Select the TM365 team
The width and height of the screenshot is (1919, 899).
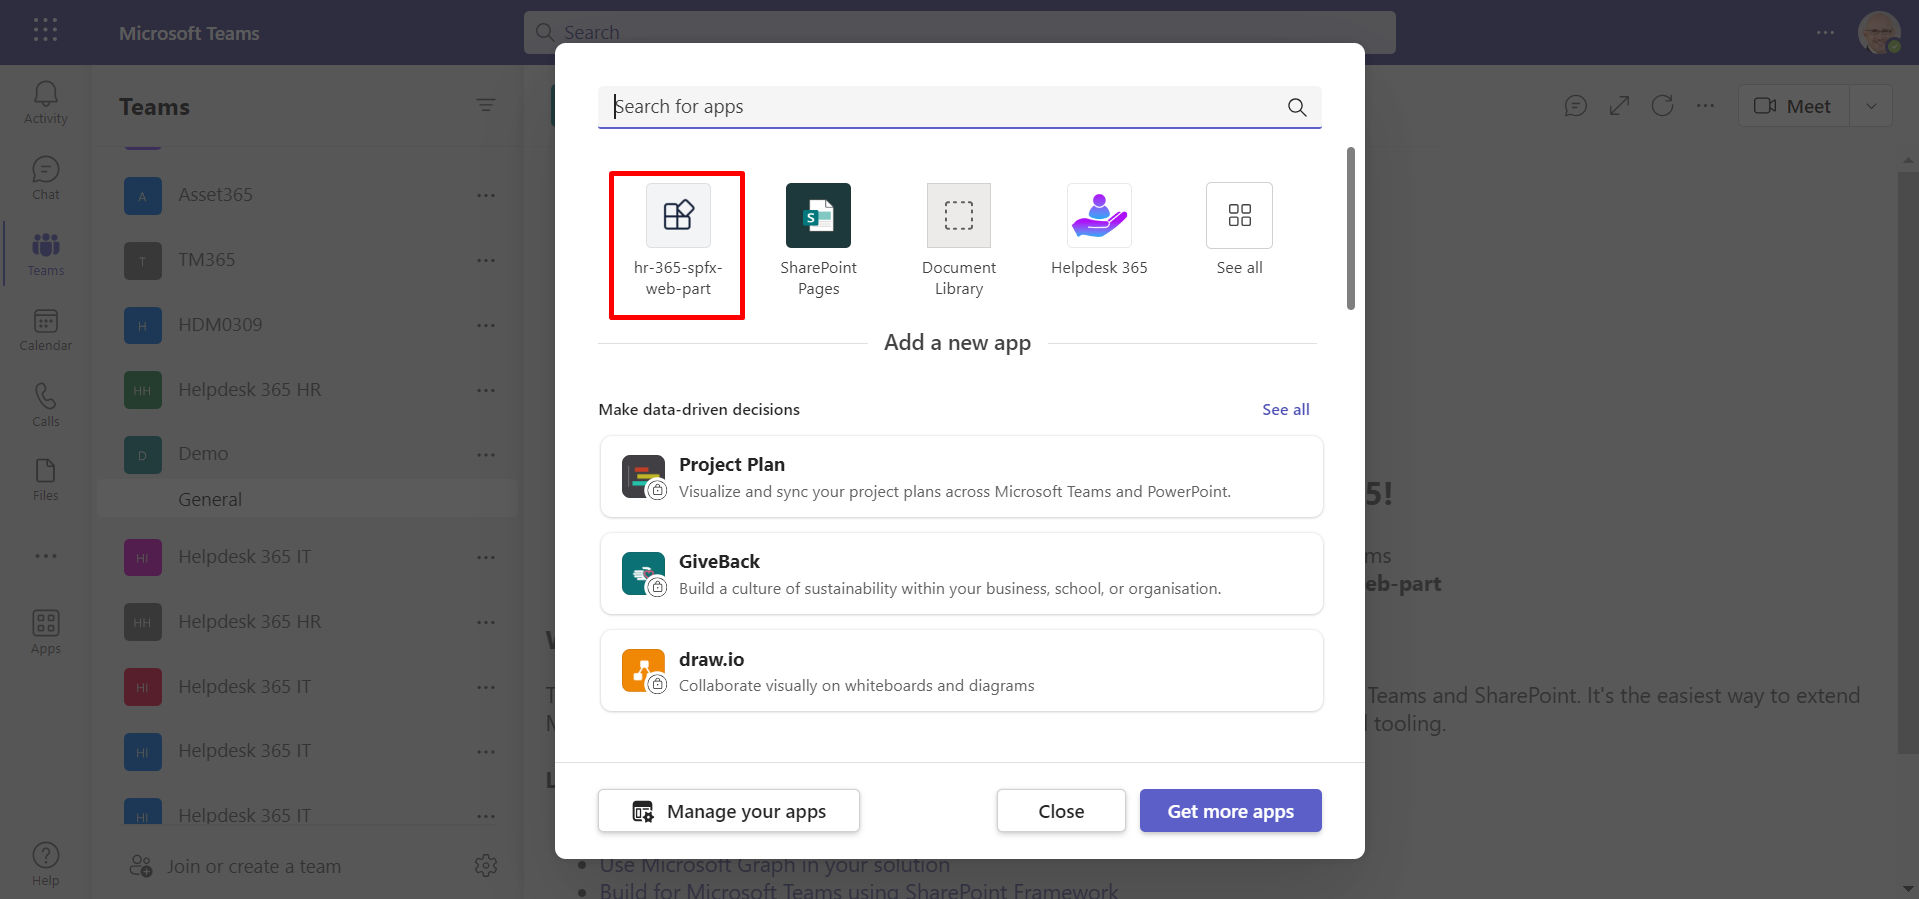(307, 260)
